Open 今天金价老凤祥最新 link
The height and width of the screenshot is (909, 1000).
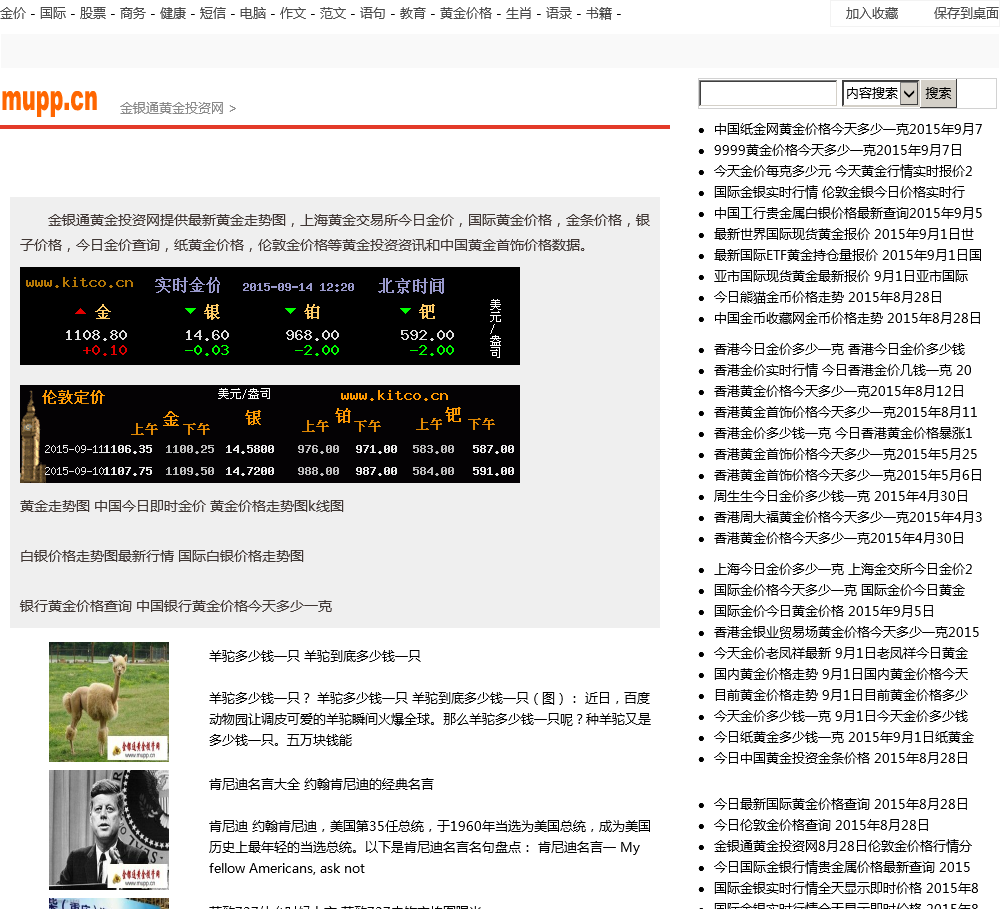841,653
